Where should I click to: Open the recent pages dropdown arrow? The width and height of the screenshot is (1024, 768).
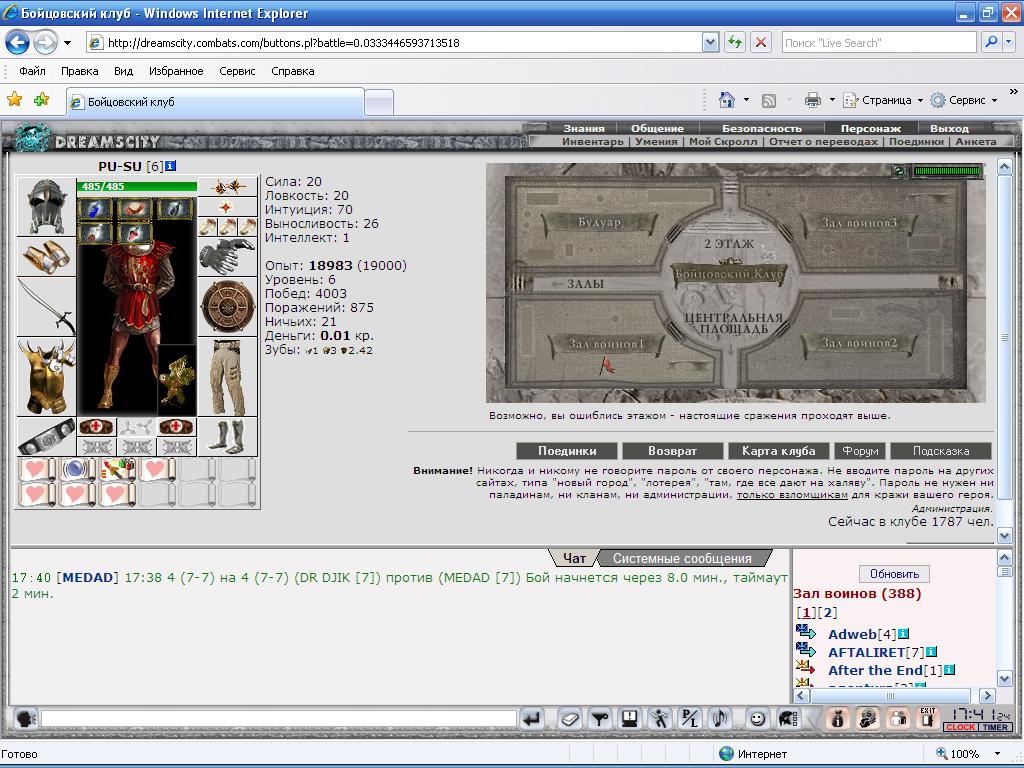67,43
